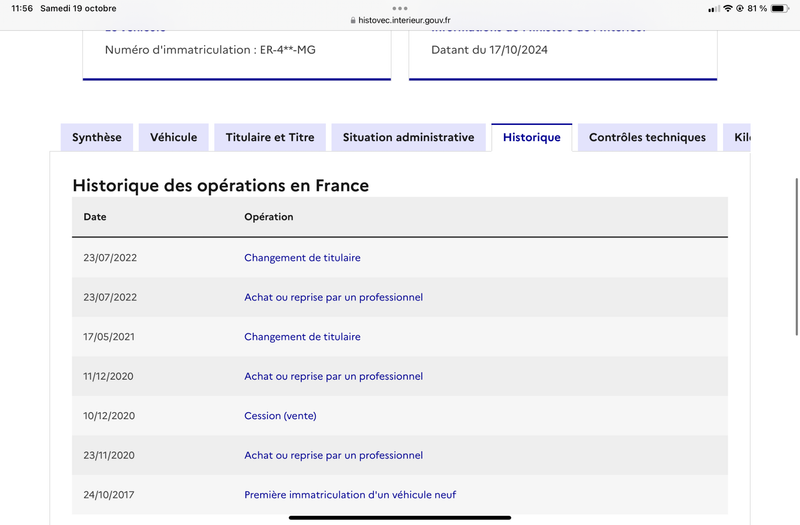800x525 pixels.
Task: Open the 11/12/2020 Achat ou reprise link
Action: click(333, 377)
